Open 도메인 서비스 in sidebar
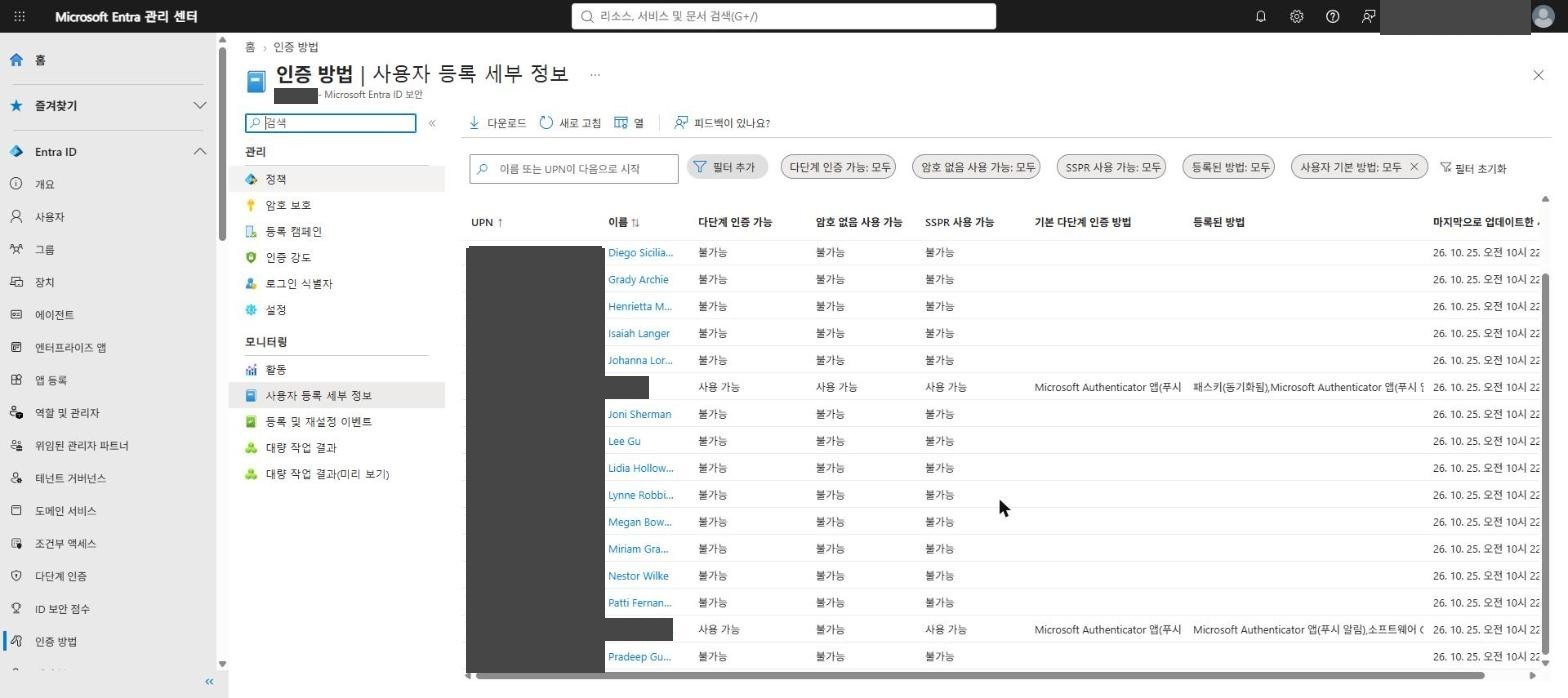The width and height of the screenshot is (1568, 698). pos(65,511)
